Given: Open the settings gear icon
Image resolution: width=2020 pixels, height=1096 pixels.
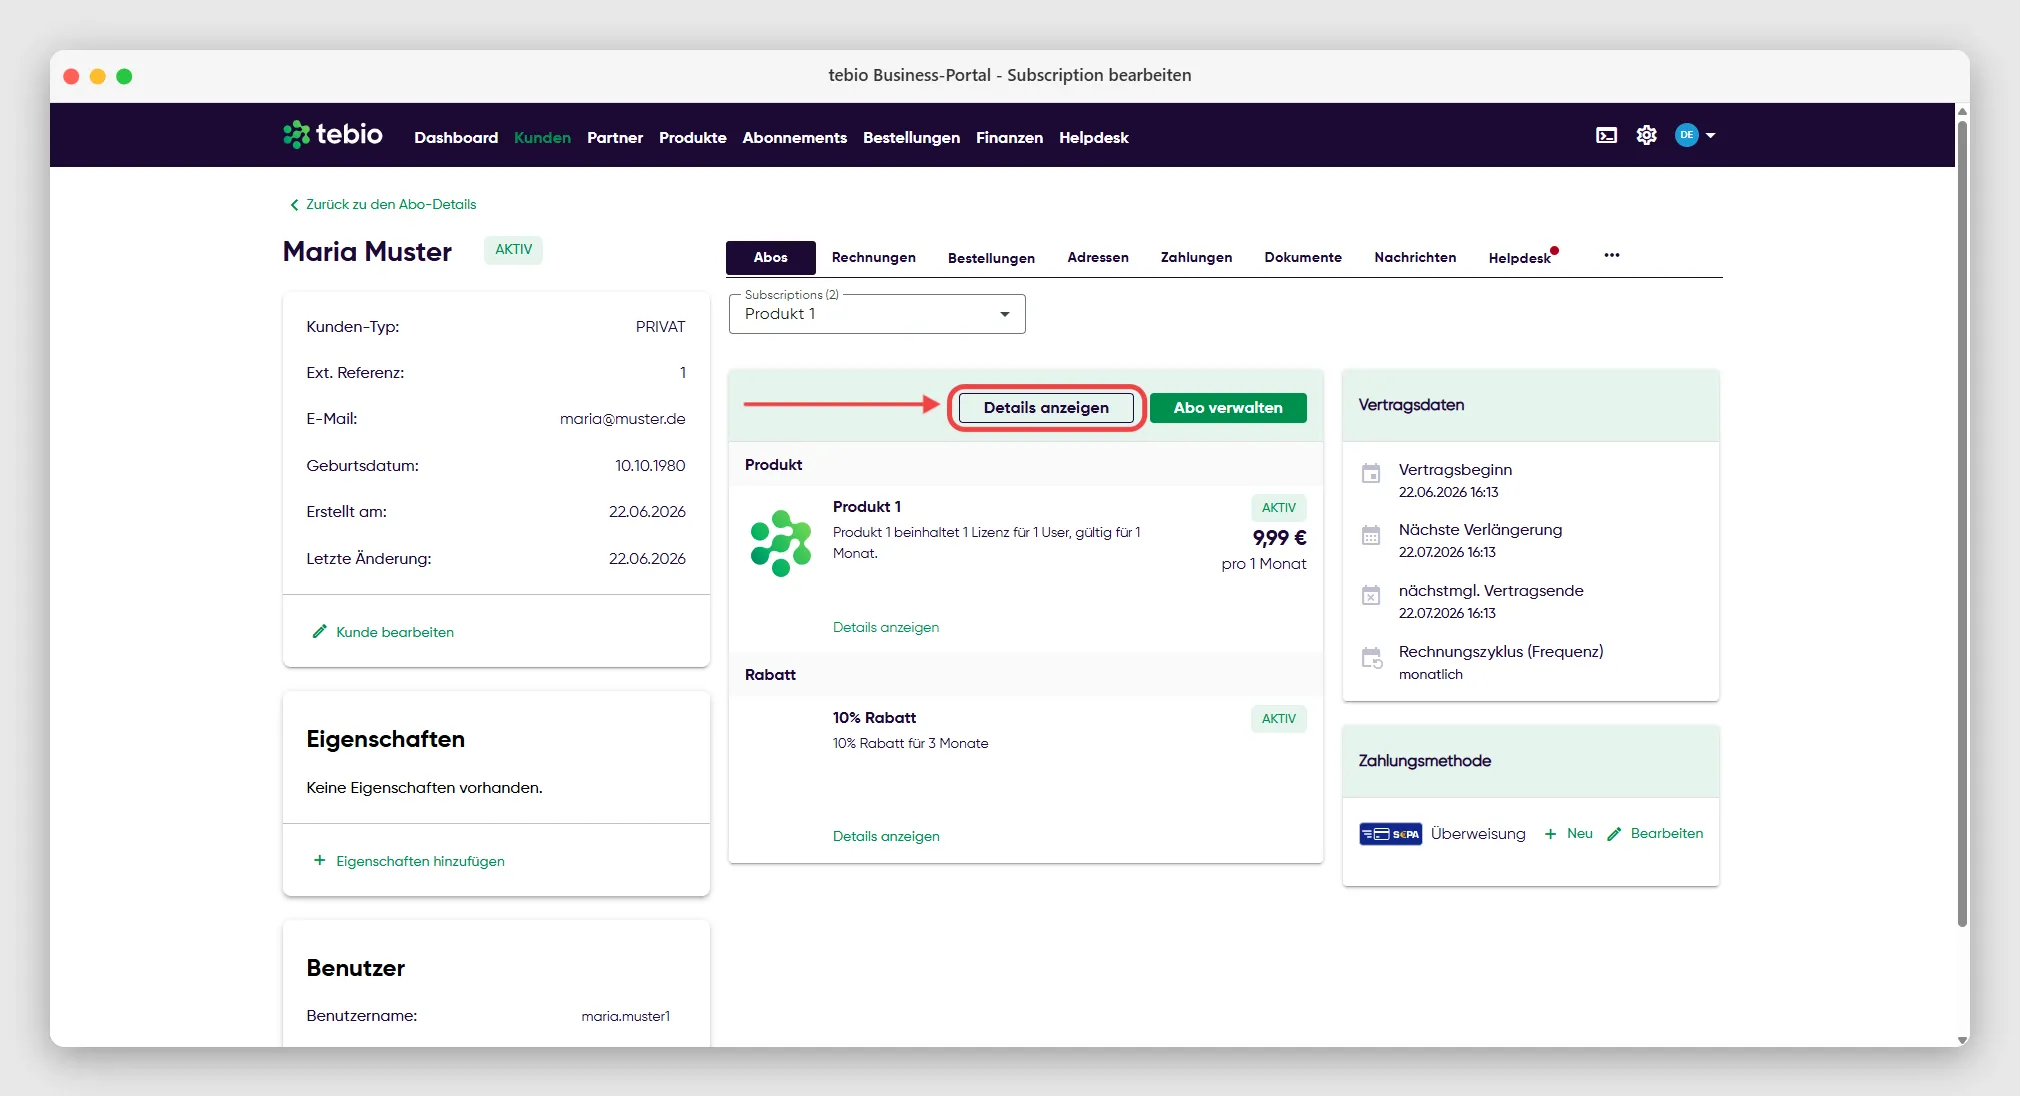Looking at the screenshot, I should [x=1646, y=135].
